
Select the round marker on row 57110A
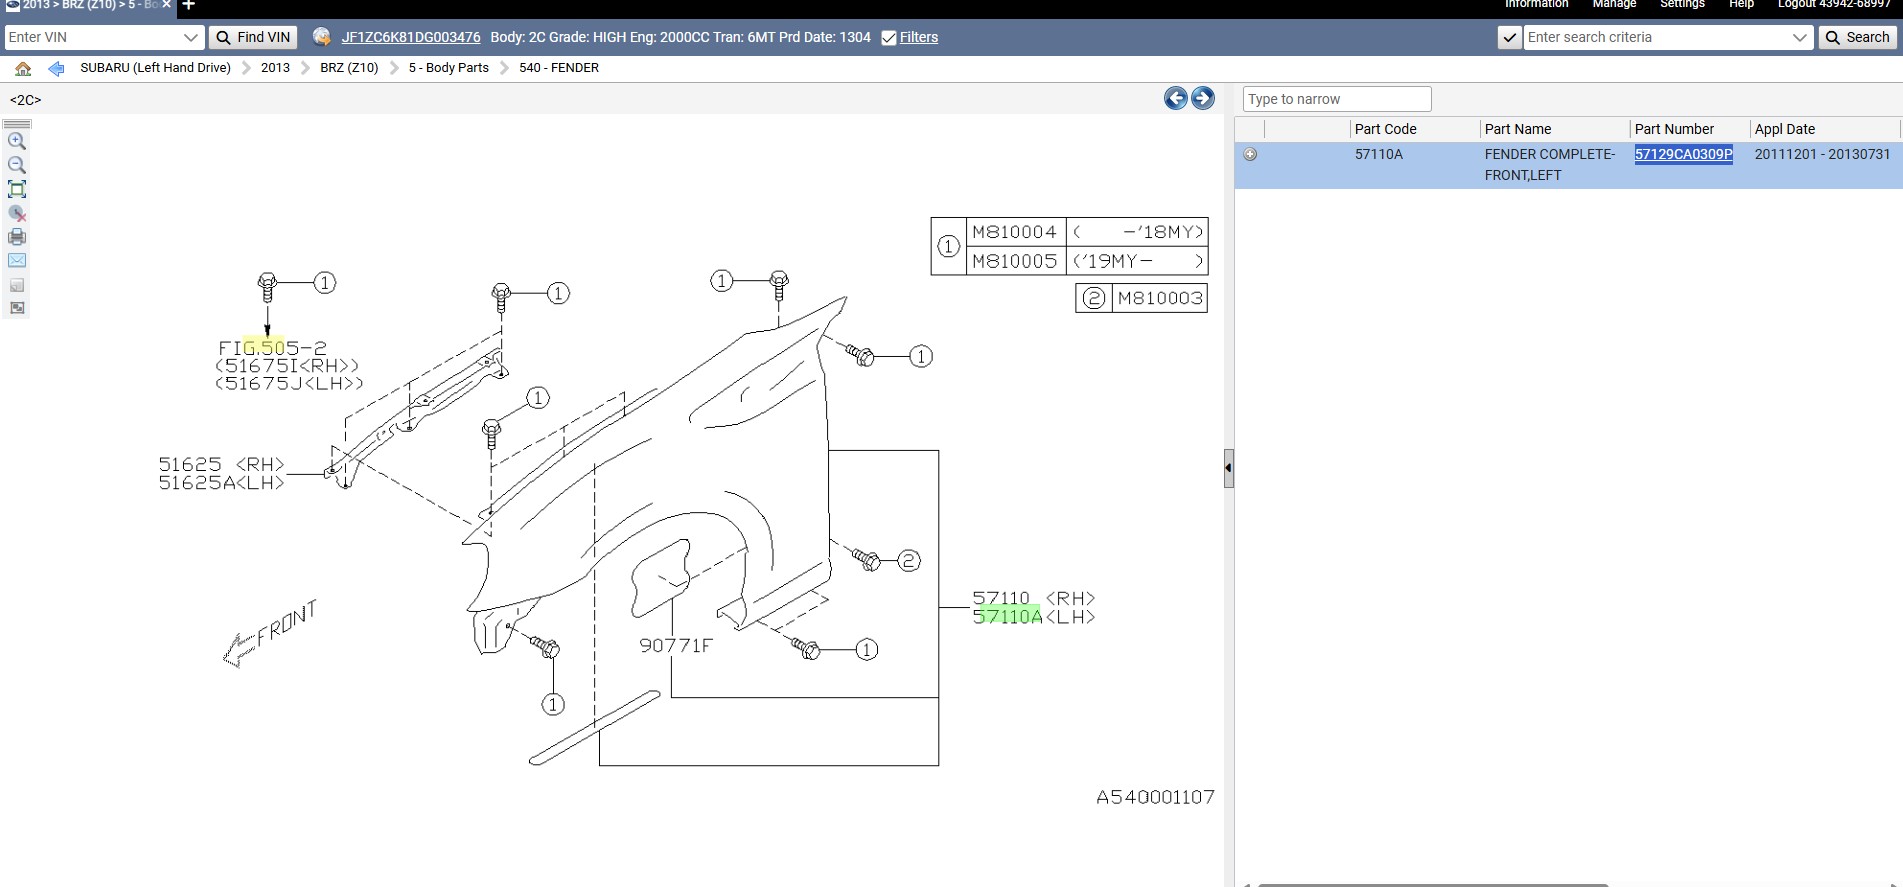[1250, 154]
